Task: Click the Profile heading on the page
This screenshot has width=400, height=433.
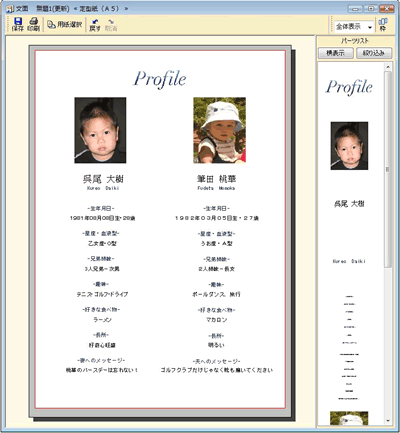Action: coord(160,79)
